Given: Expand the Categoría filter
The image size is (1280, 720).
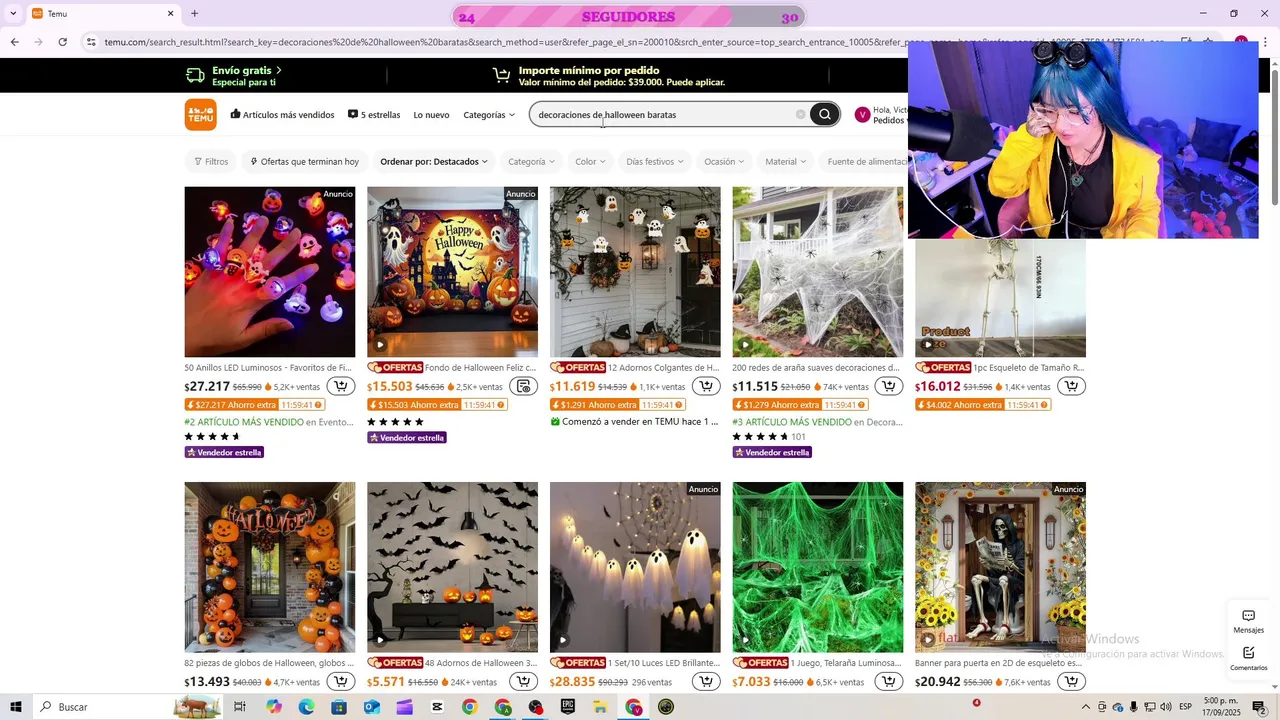Looking at the screenshot, I should tap(532, 161).
